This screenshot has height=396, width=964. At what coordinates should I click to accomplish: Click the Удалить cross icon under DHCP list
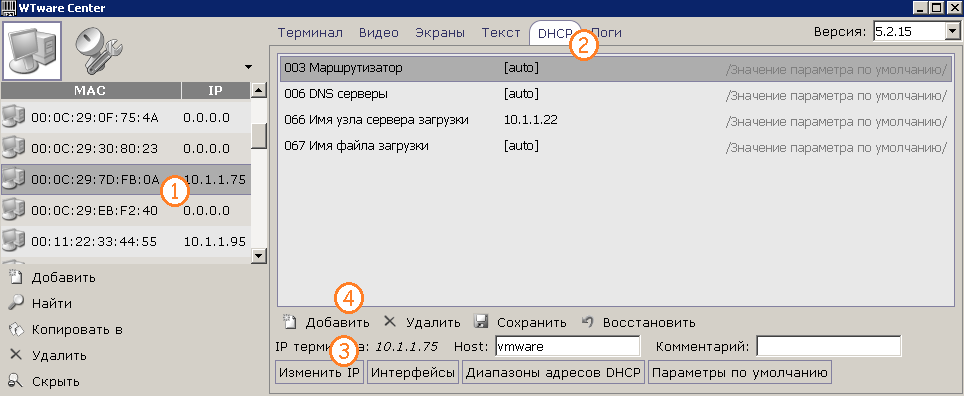[390, 321]
